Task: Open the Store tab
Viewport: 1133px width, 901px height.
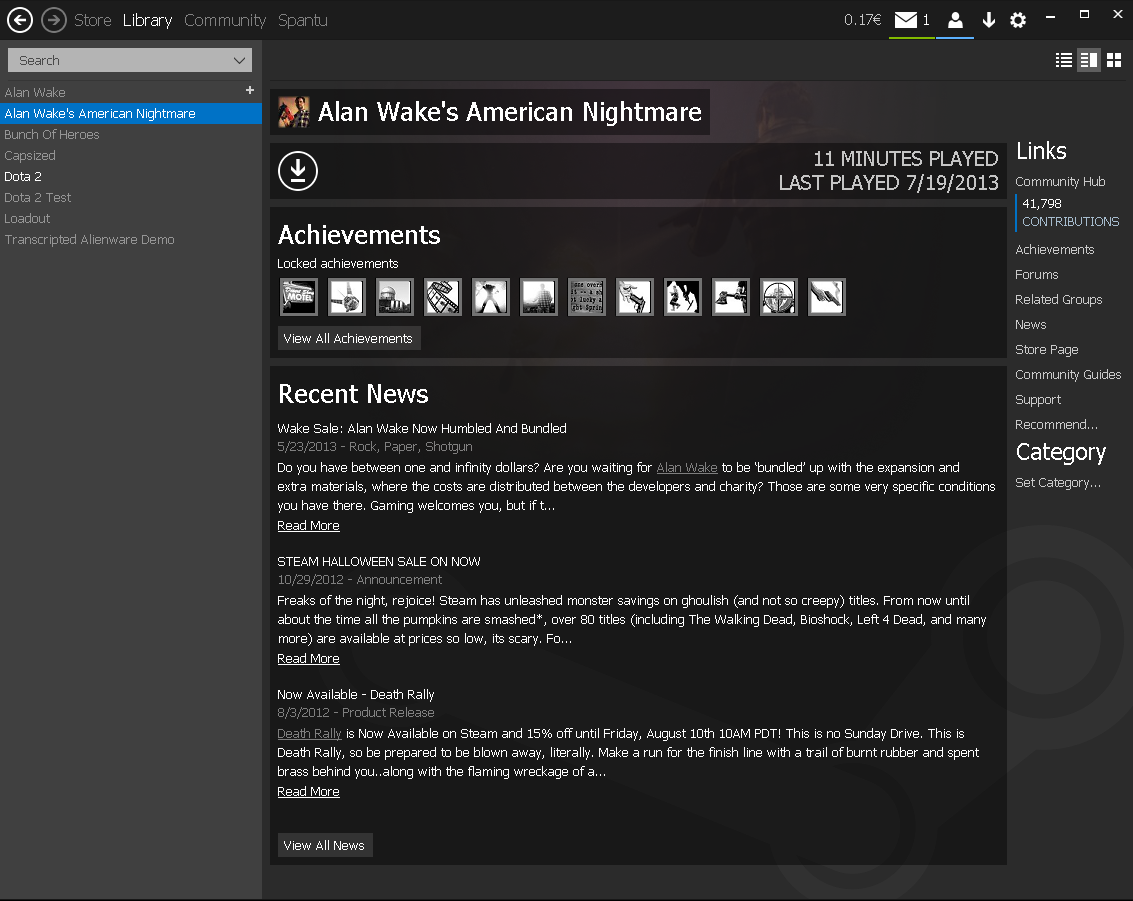Action: (92, 20)
